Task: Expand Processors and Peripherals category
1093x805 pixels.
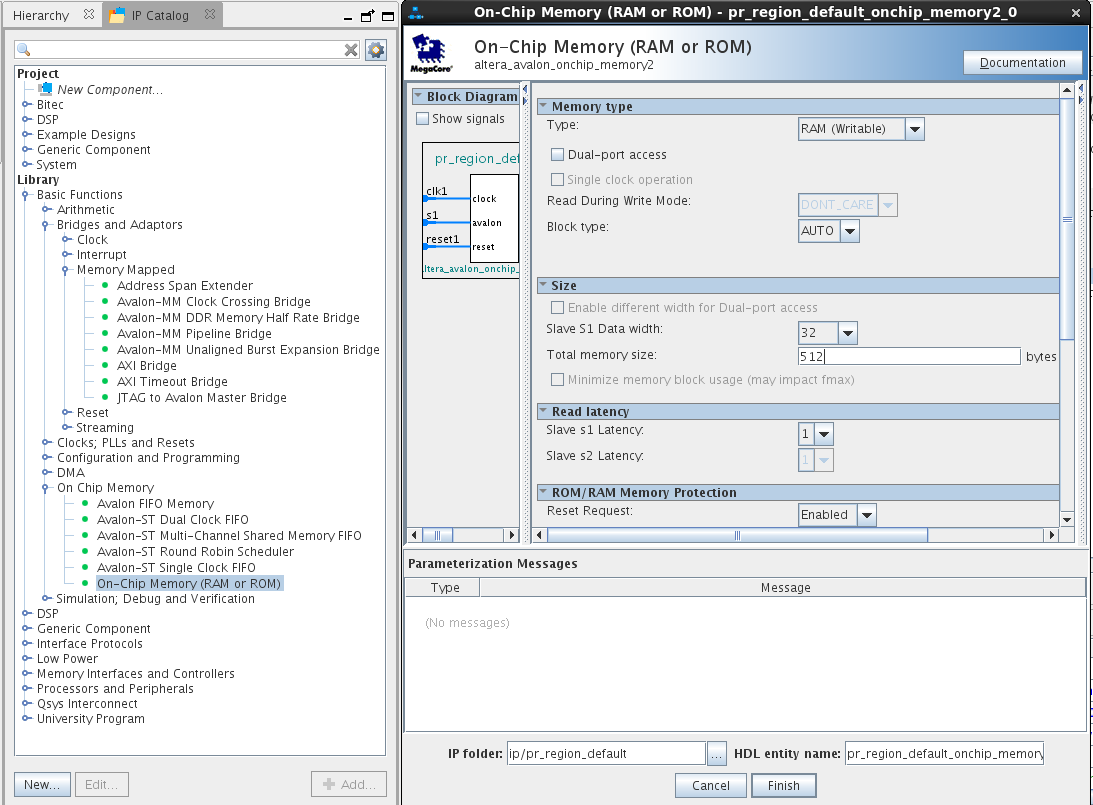Action: (x=26, y=689)
